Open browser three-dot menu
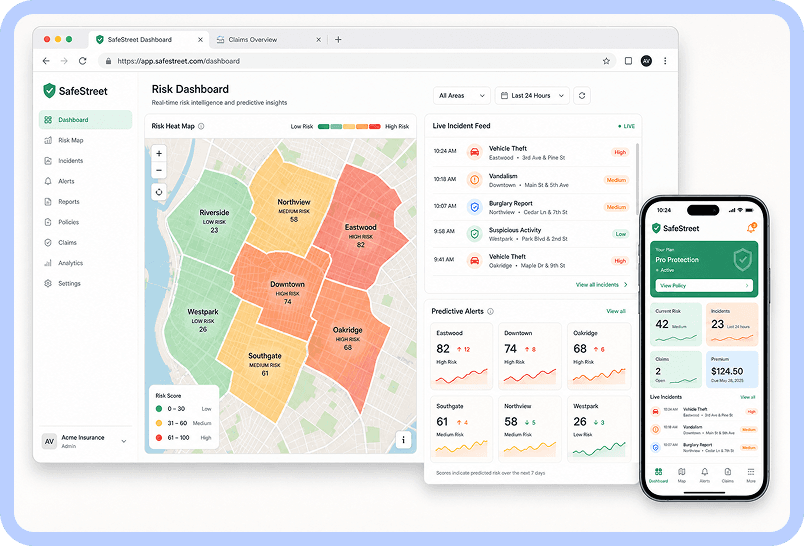Viewport: 804px width, 546px height. coord(665,61)
